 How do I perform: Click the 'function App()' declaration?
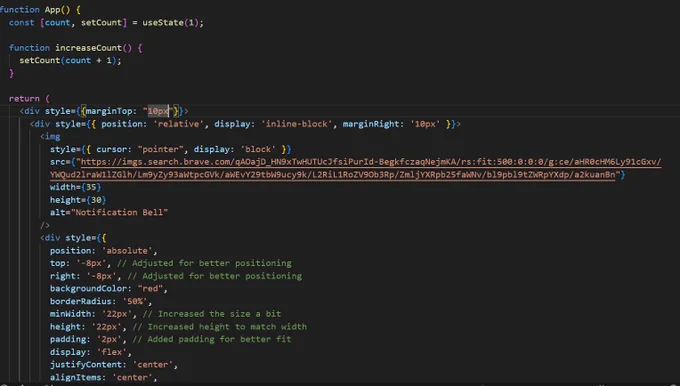(40, 10)
